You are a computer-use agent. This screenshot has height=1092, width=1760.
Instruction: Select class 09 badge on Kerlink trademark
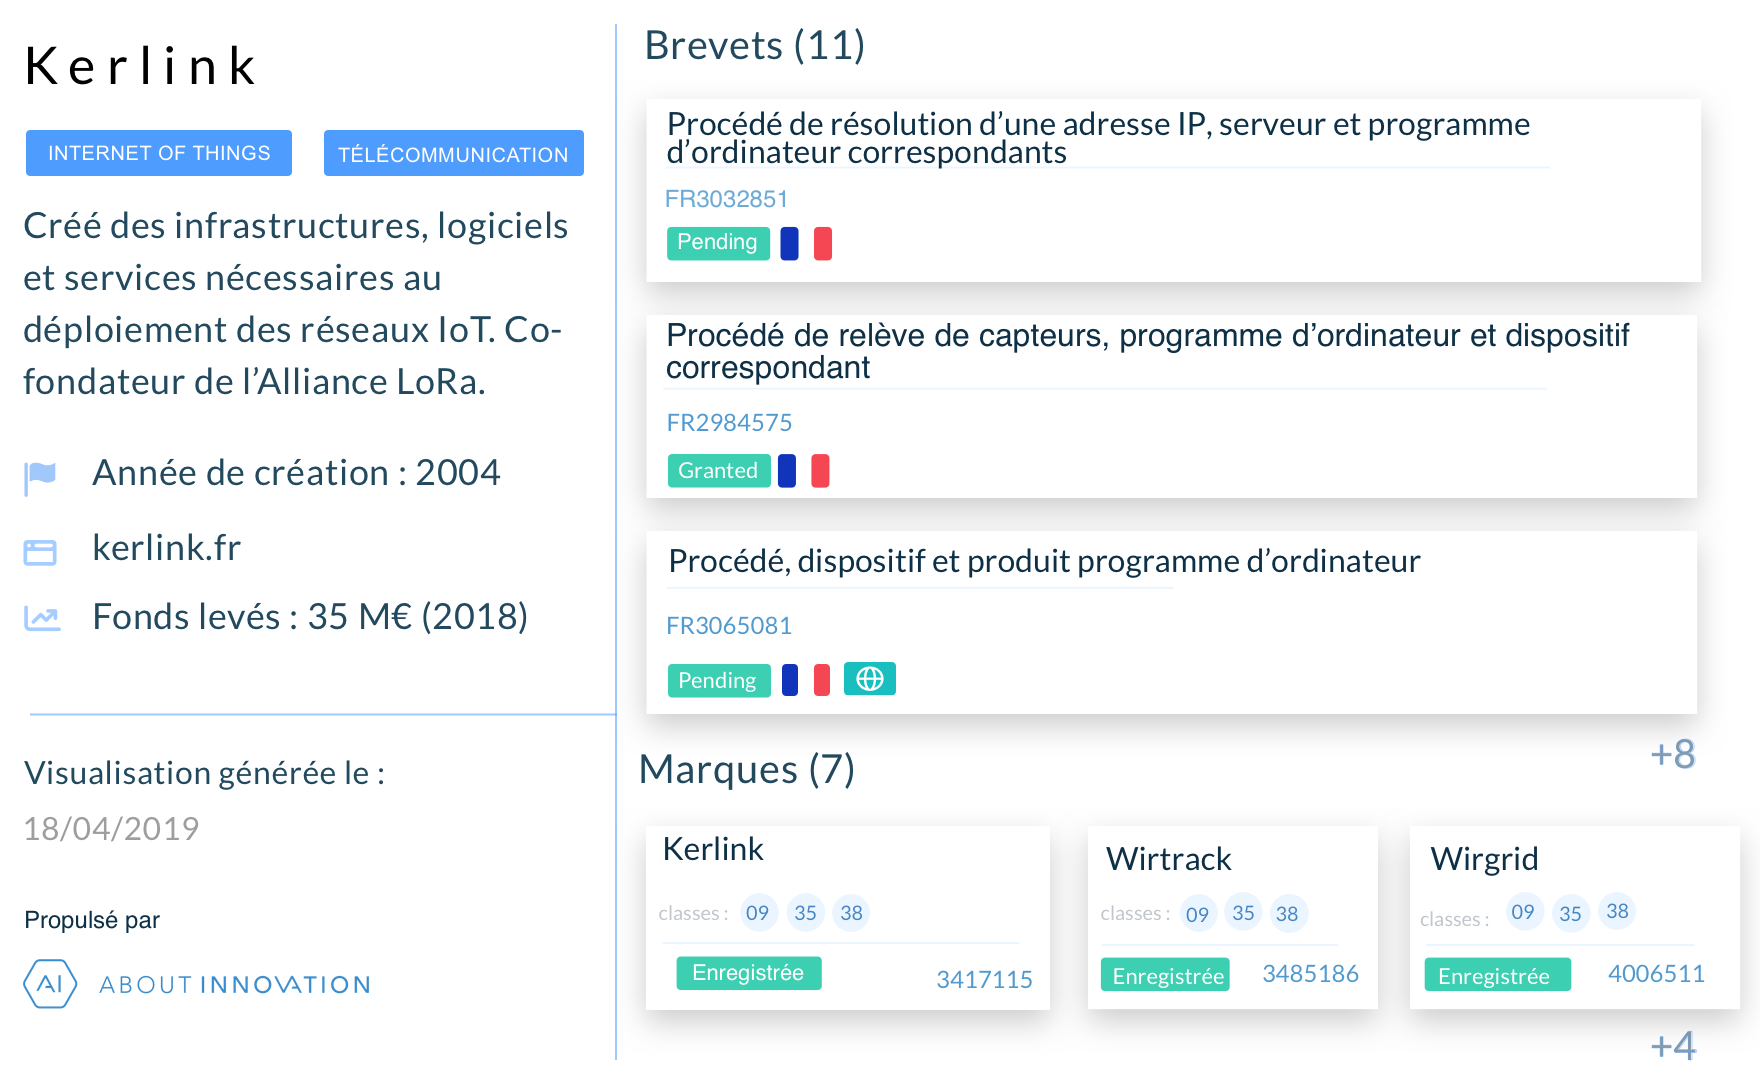pyautogui.click(x=758, y=913)
